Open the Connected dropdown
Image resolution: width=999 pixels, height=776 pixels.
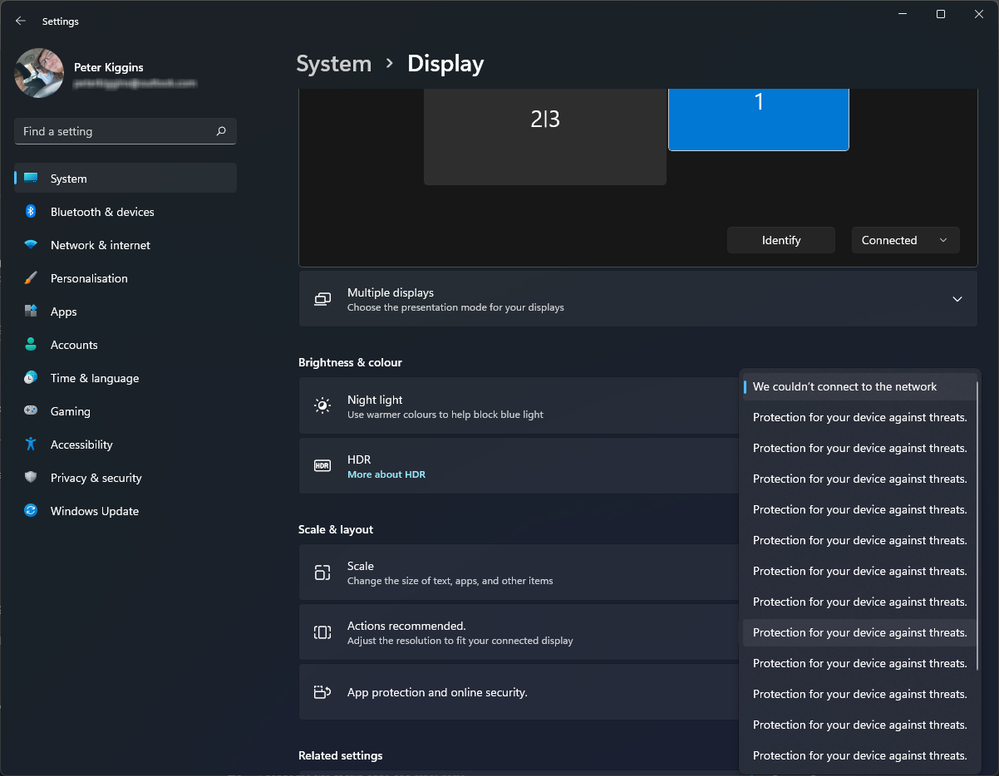(x=905, y=240)
